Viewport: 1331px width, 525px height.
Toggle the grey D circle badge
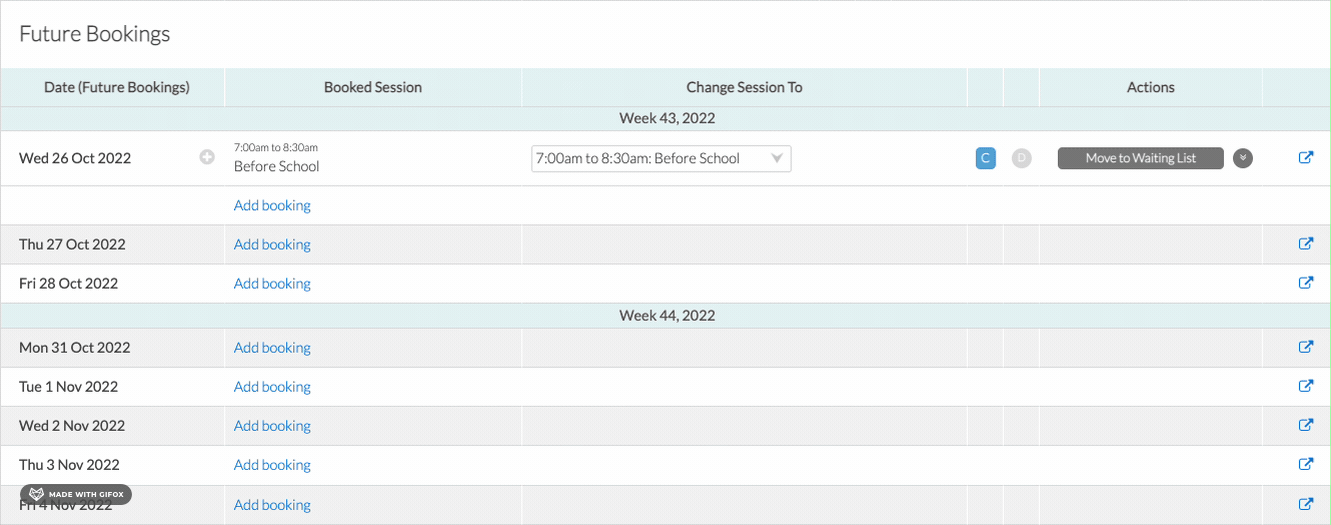tap(1021, 158)
